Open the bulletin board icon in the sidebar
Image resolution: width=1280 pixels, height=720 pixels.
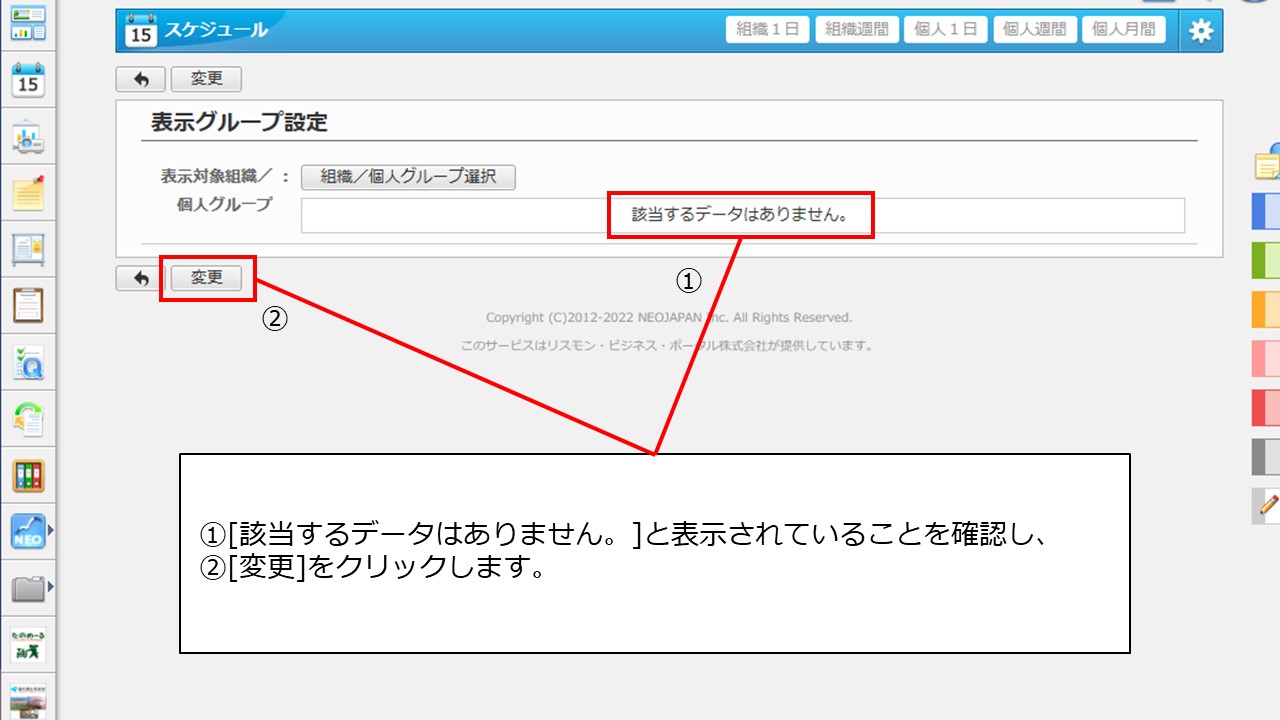[x=28, y=249]
